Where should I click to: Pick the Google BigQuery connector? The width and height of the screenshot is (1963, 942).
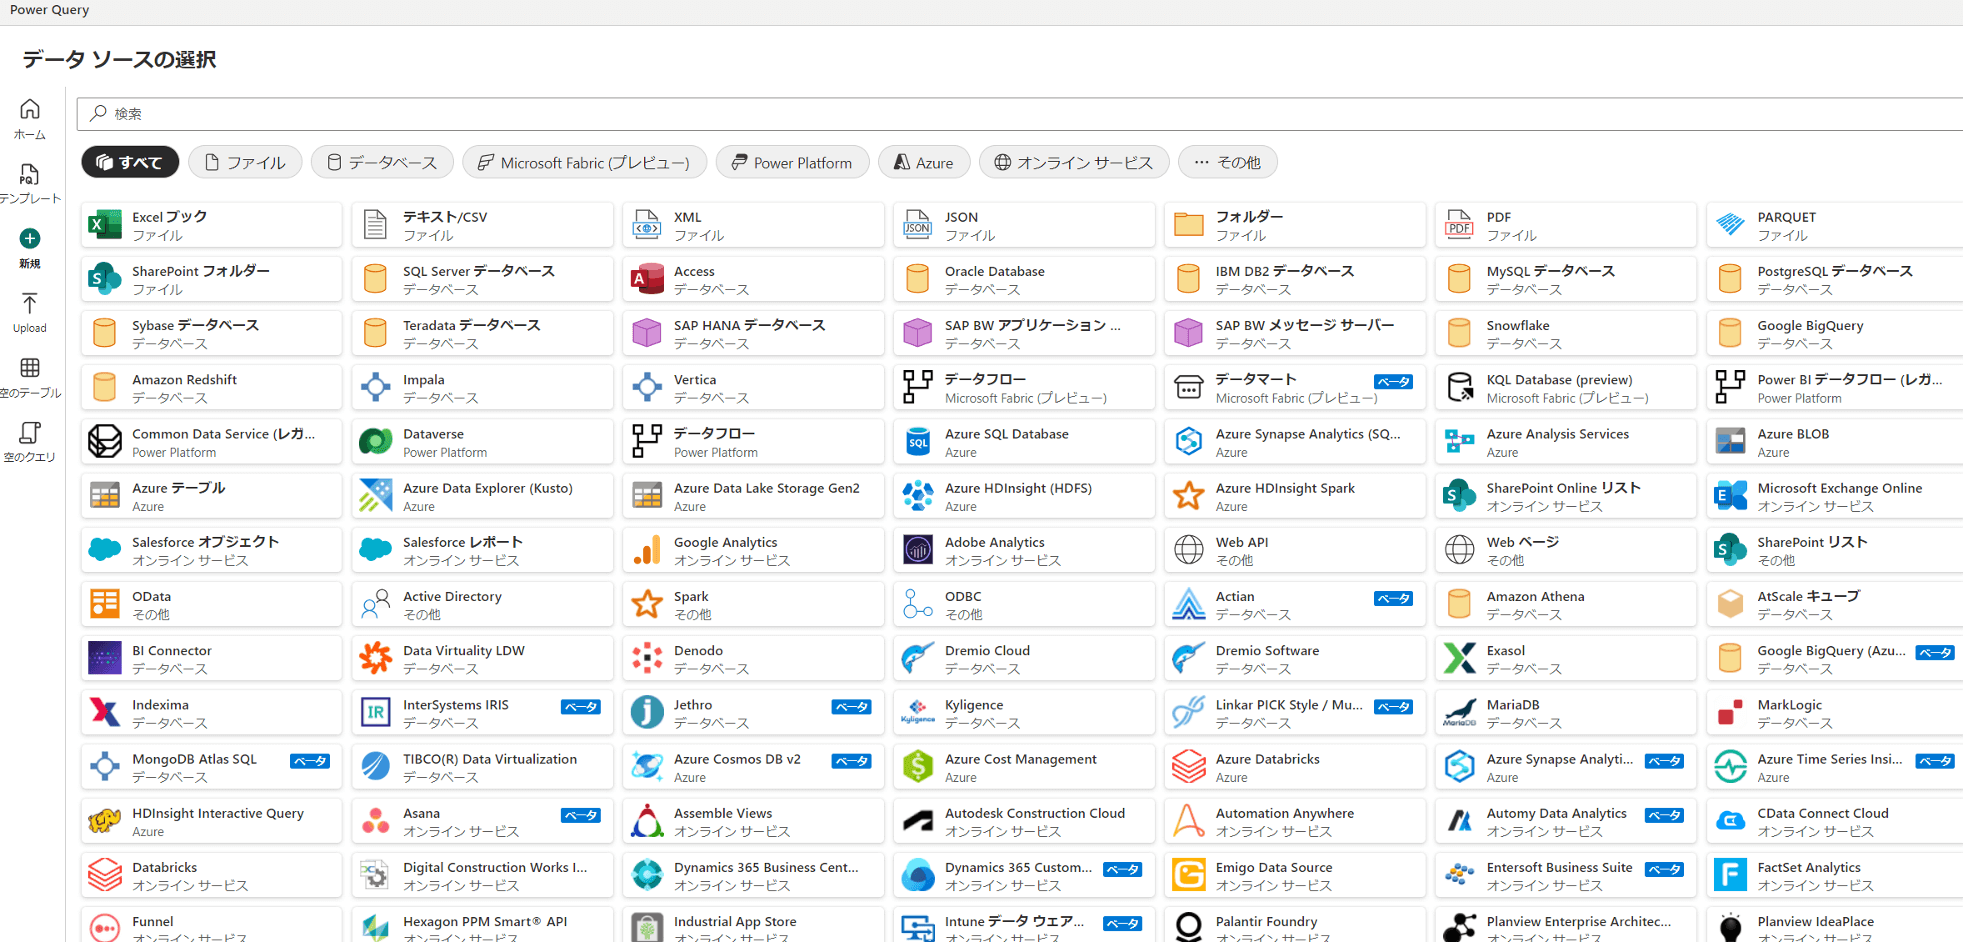coord(1836,333)
